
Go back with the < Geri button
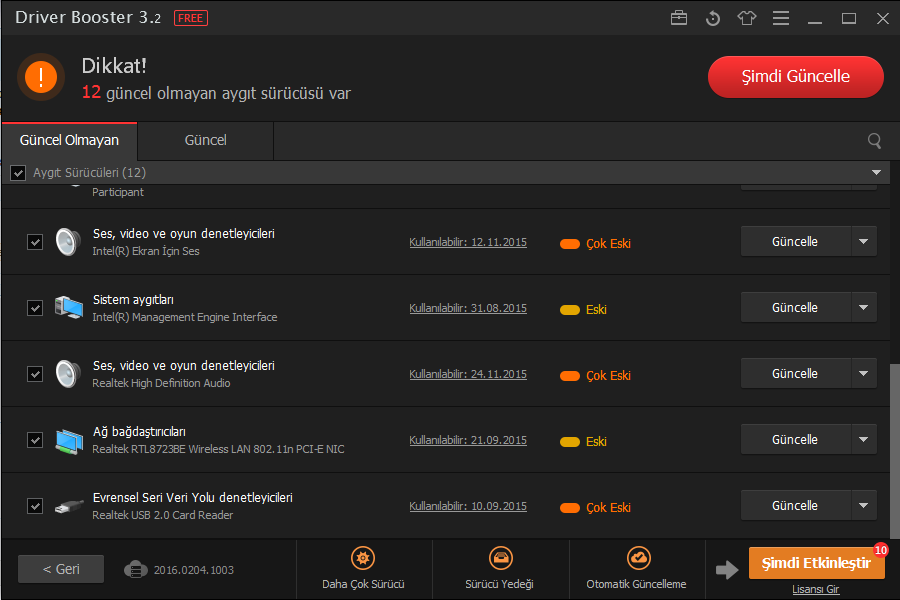coord(61,569)
